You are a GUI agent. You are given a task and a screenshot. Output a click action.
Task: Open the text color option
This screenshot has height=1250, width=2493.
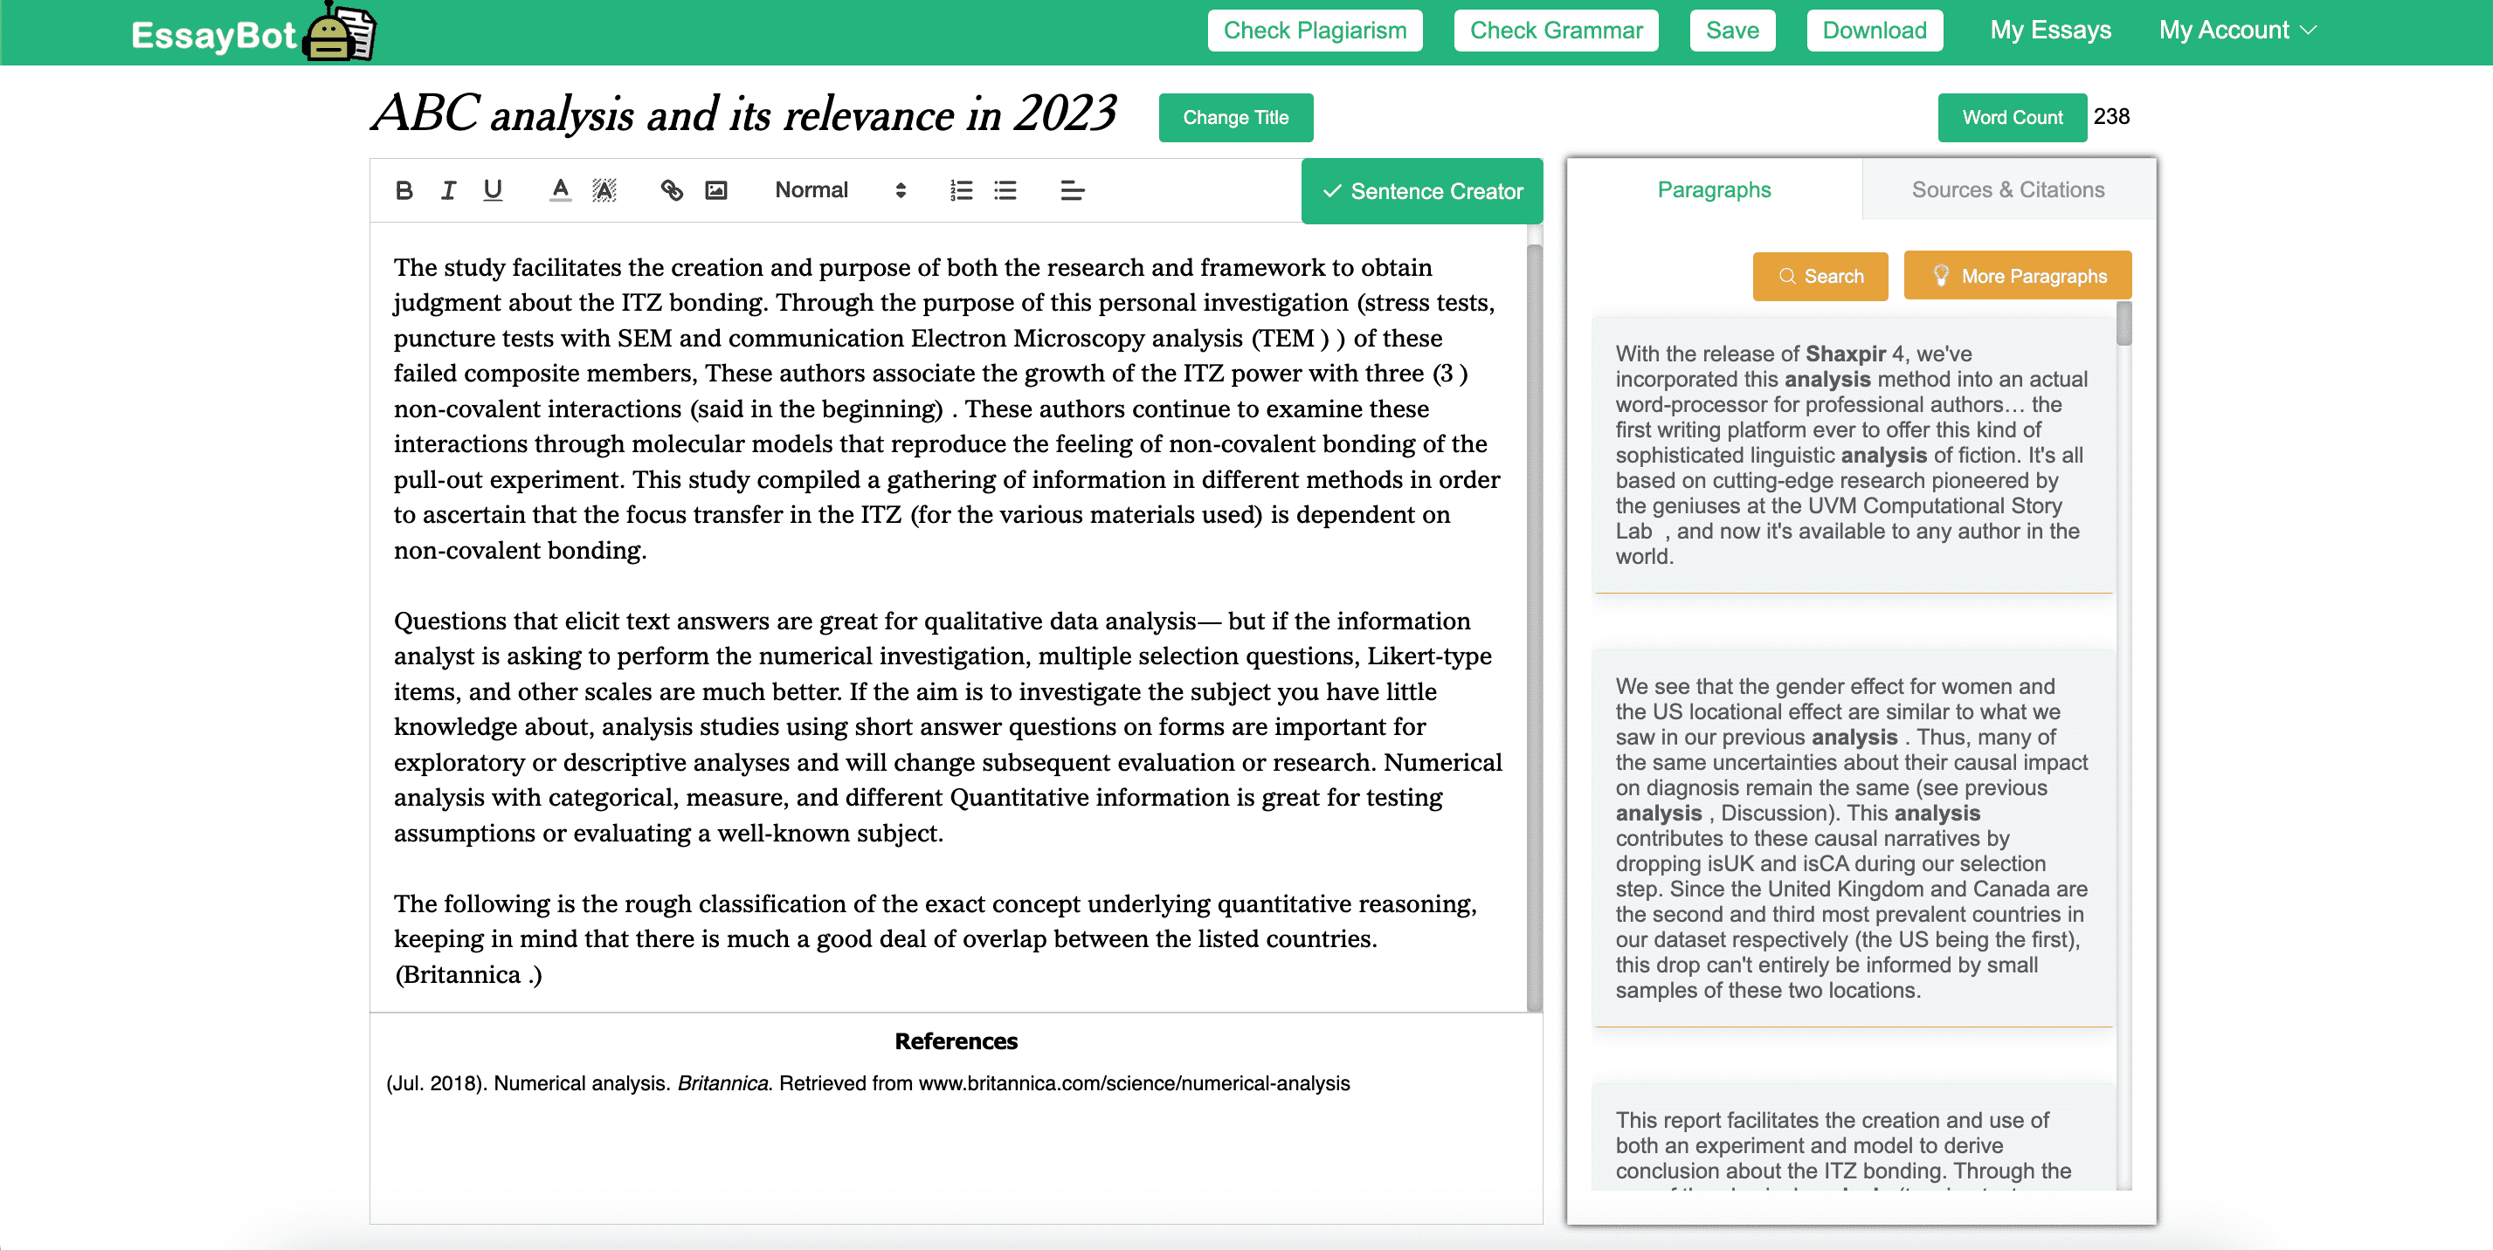[x=560, y=190]
